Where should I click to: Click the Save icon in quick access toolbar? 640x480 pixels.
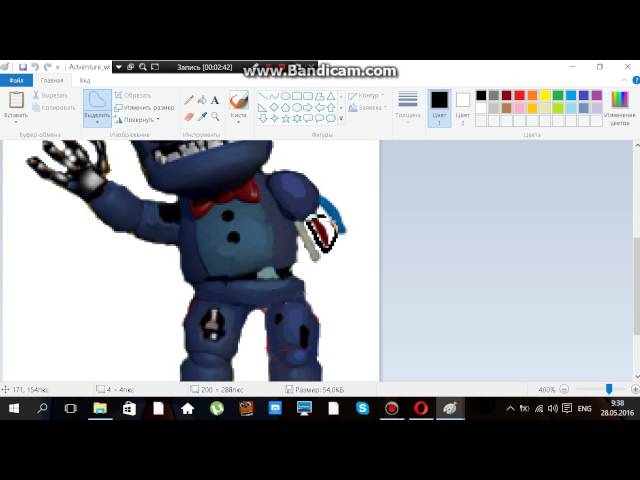23,67
